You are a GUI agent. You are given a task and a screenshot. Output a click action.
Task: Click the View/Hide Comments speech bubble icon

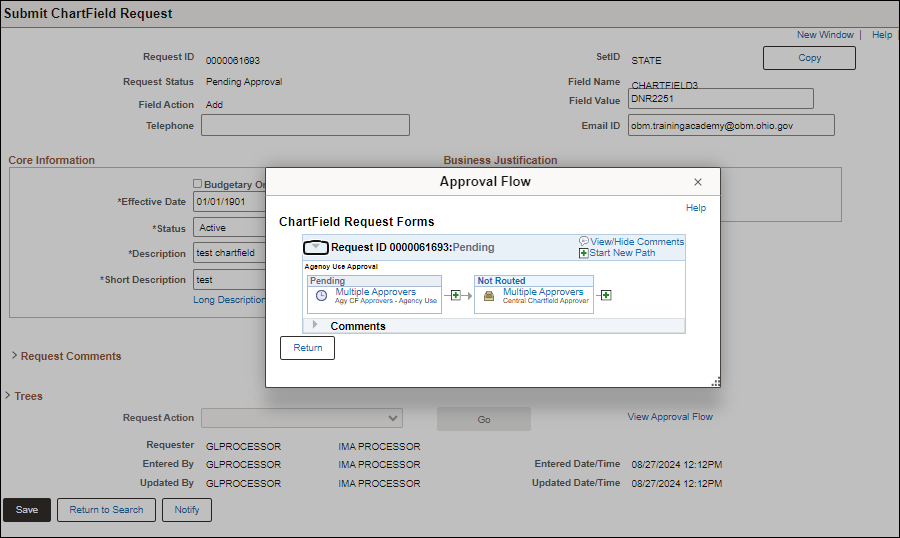(x=584, y=241)
